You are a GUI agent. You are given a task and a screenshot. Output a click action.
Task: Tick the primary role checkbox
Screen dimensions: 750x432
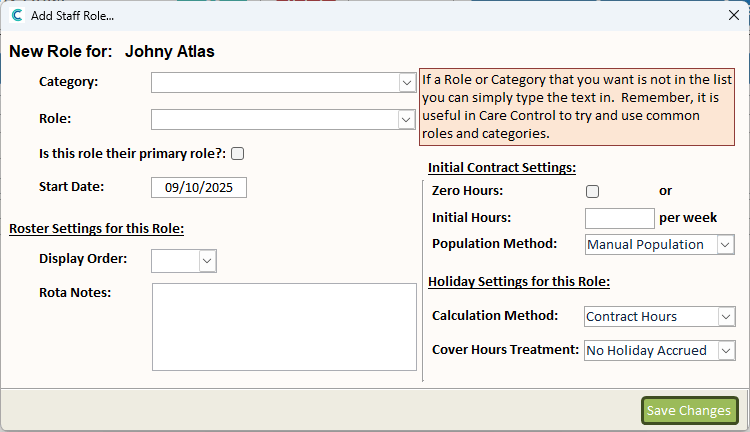pyautogui.click(x=237, y=154)
